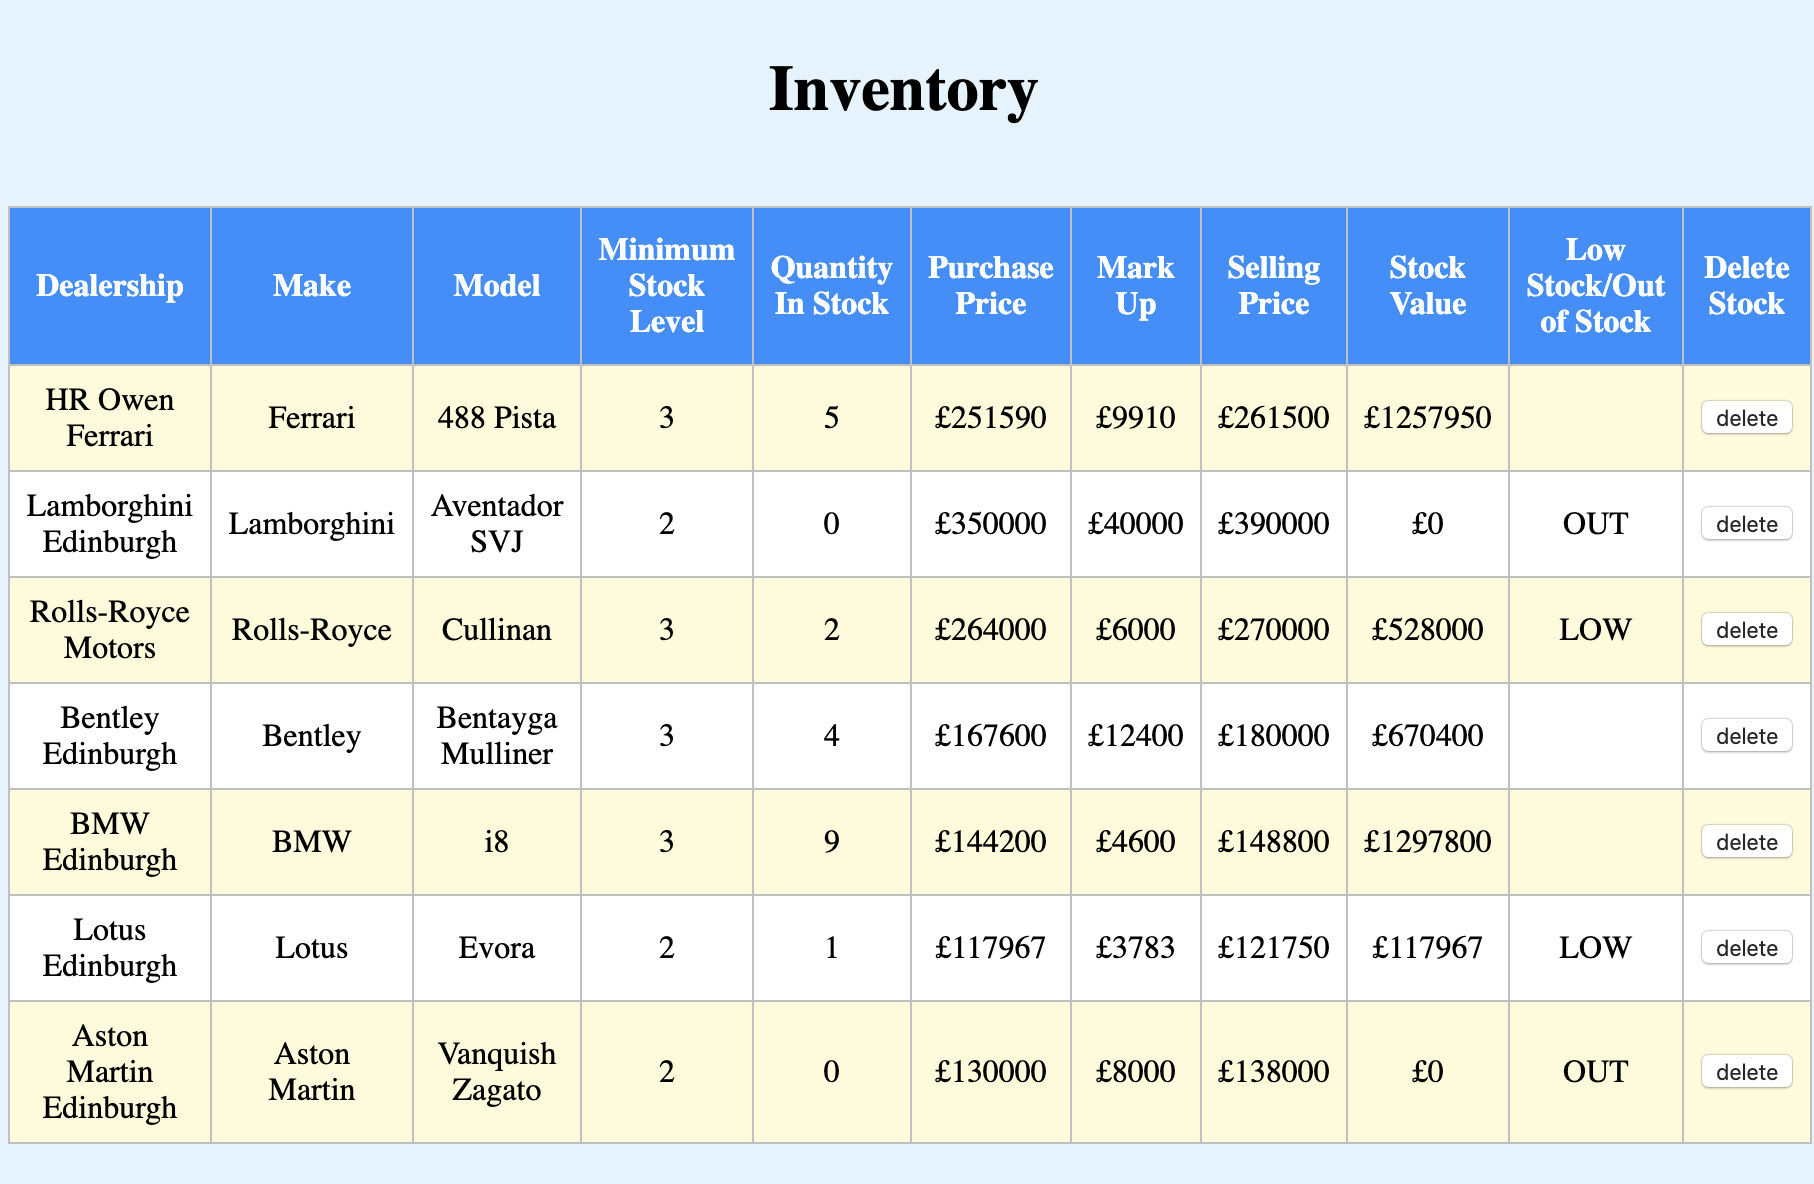The height and width of the screenshot is (1184, 1814).
Task: Click the Quantity In Stock header
Action: [831, 286]
